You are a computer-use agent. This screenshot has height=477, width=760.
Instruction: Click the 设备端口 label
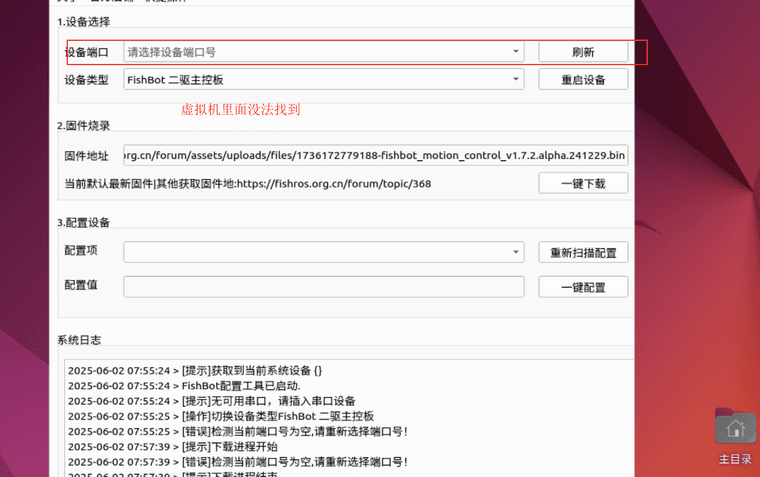87,52
